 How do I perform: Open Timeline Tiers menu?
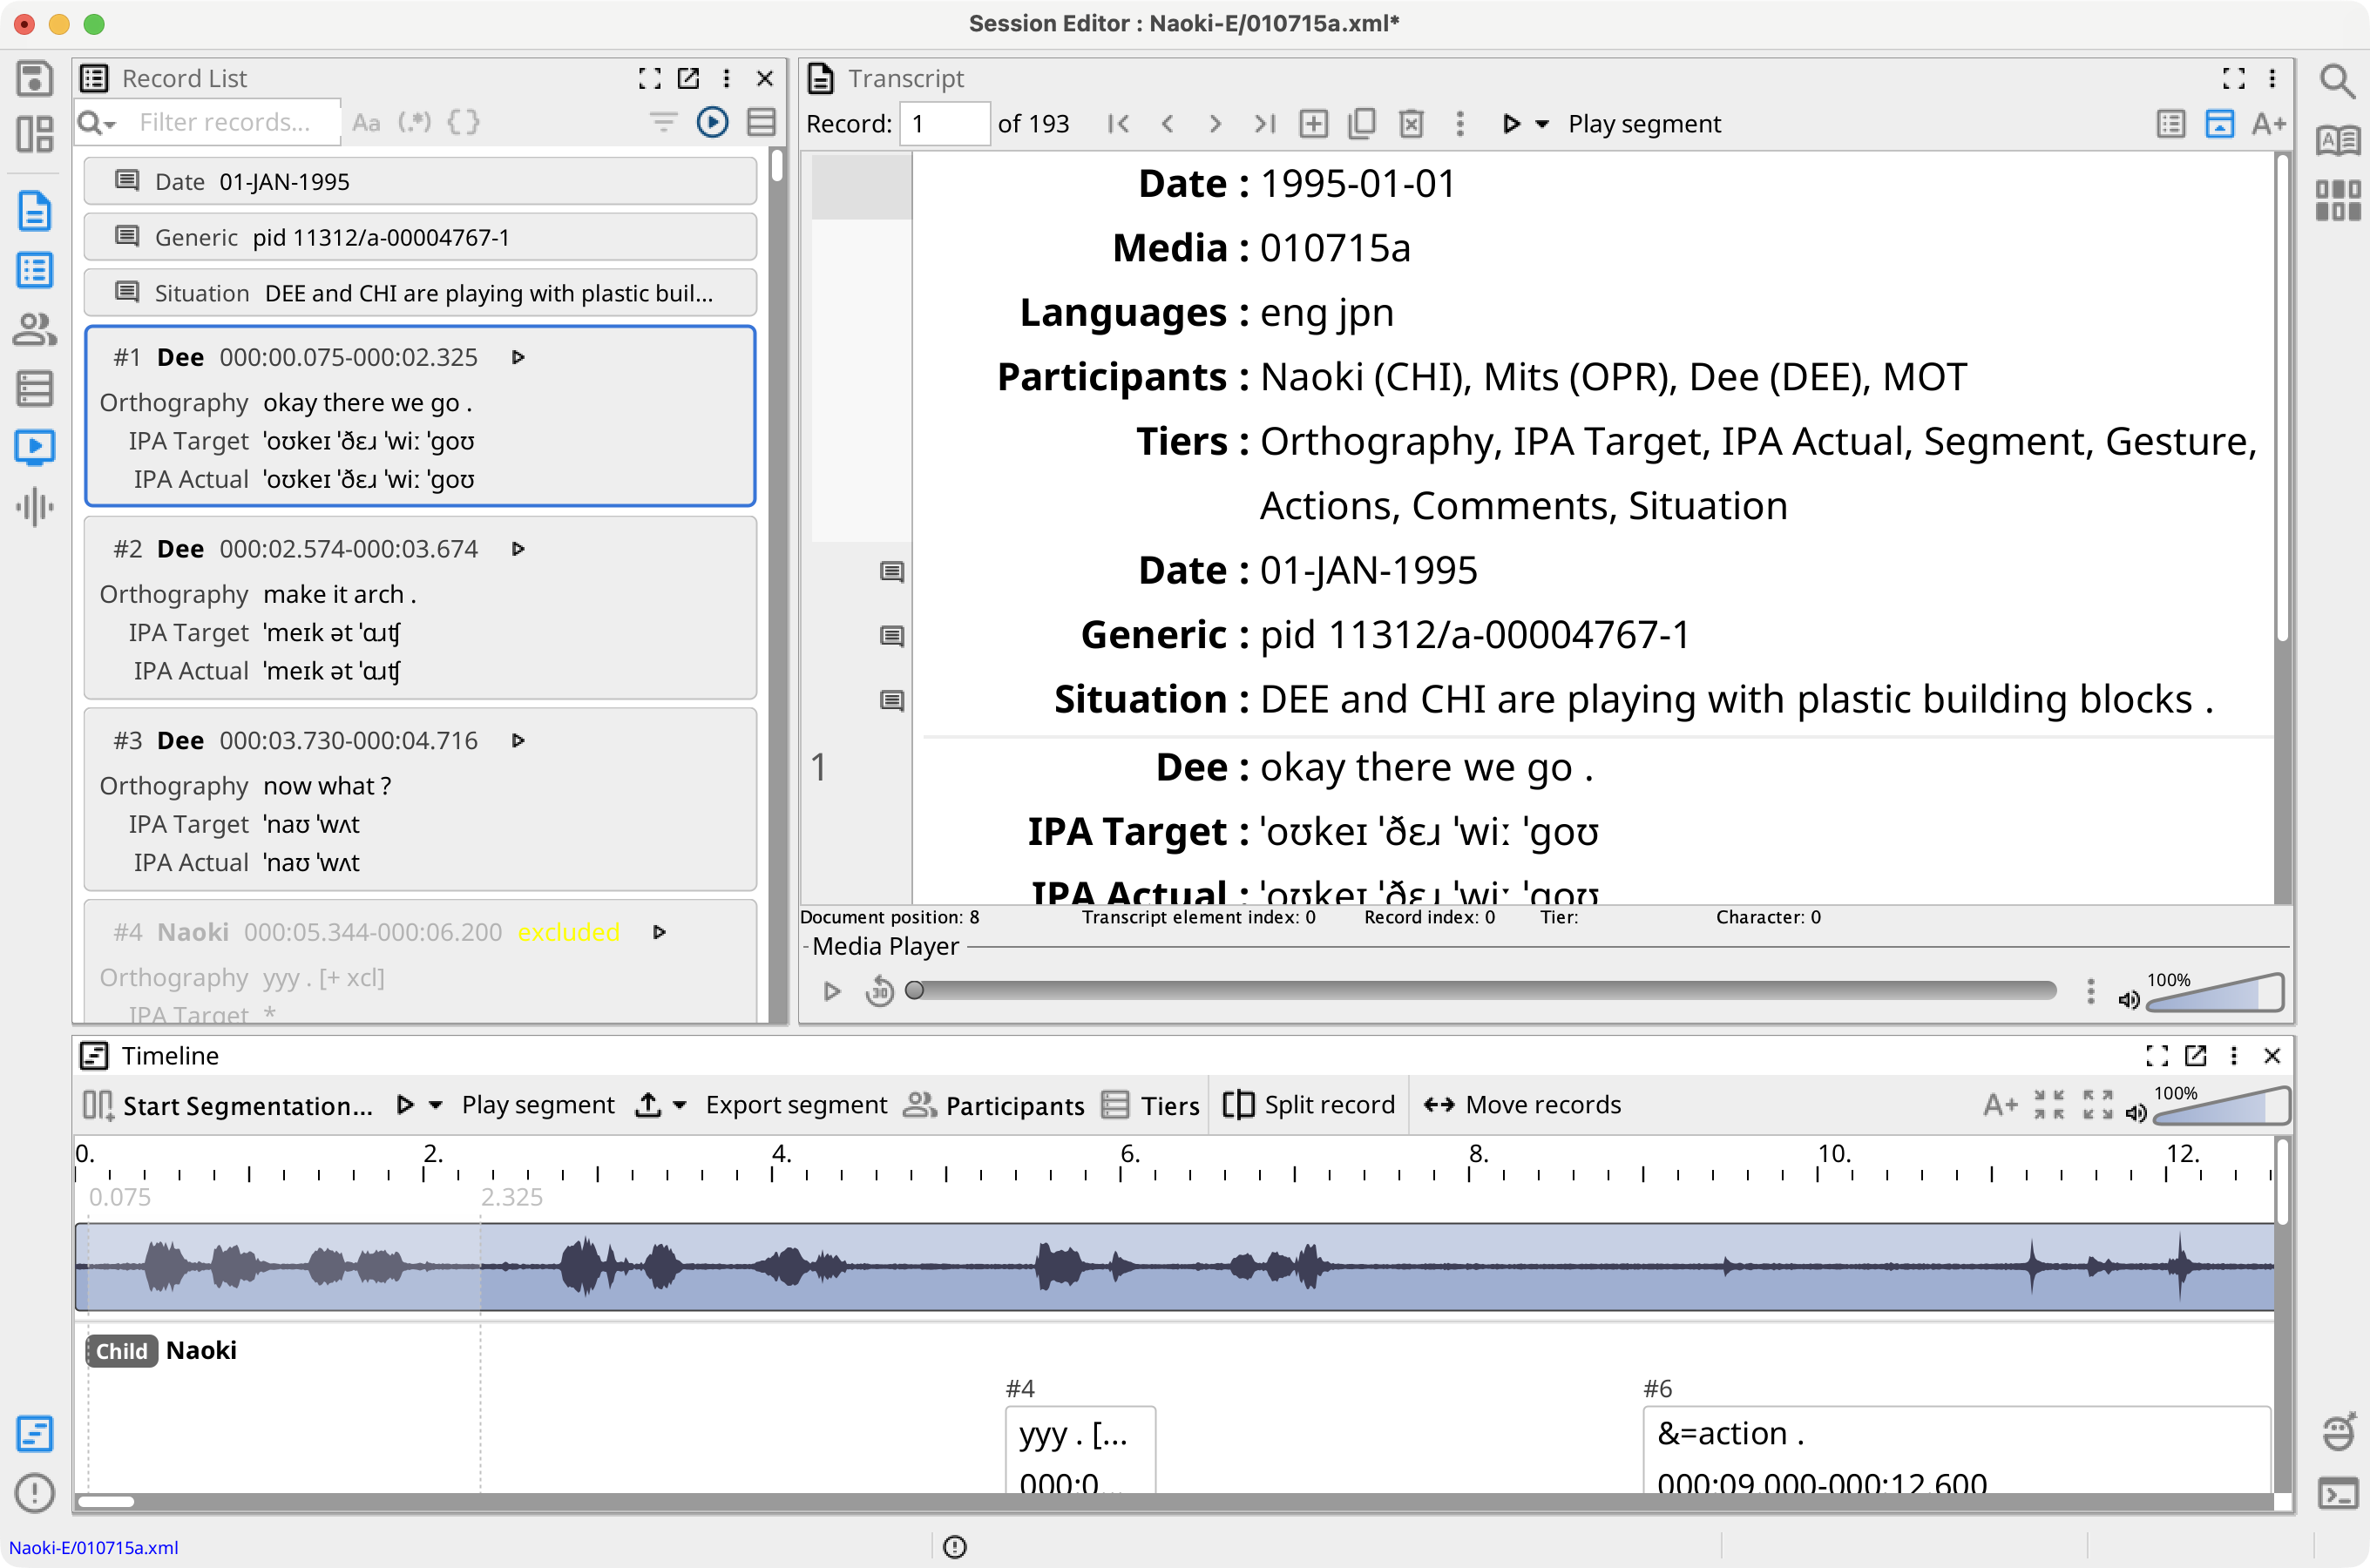coord(1150,1105)
